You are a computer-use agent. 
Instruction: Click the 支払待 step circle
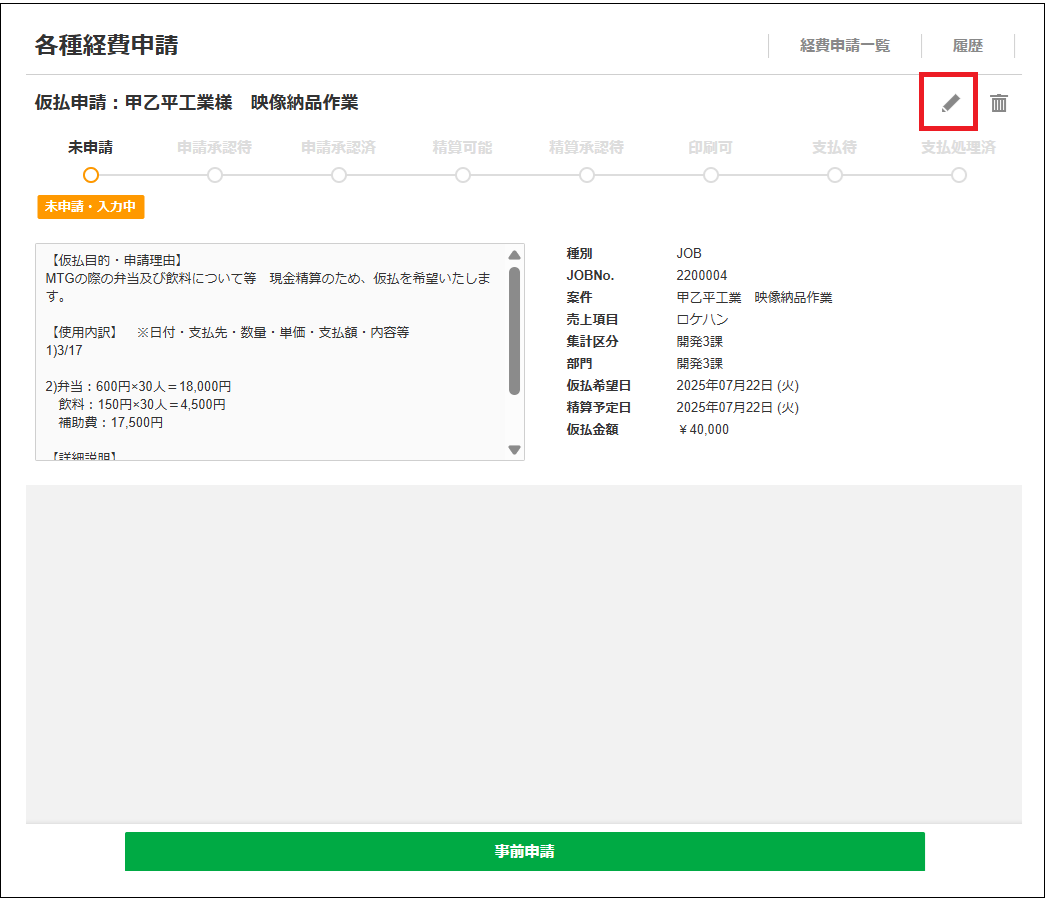click(x=835, y=175)
